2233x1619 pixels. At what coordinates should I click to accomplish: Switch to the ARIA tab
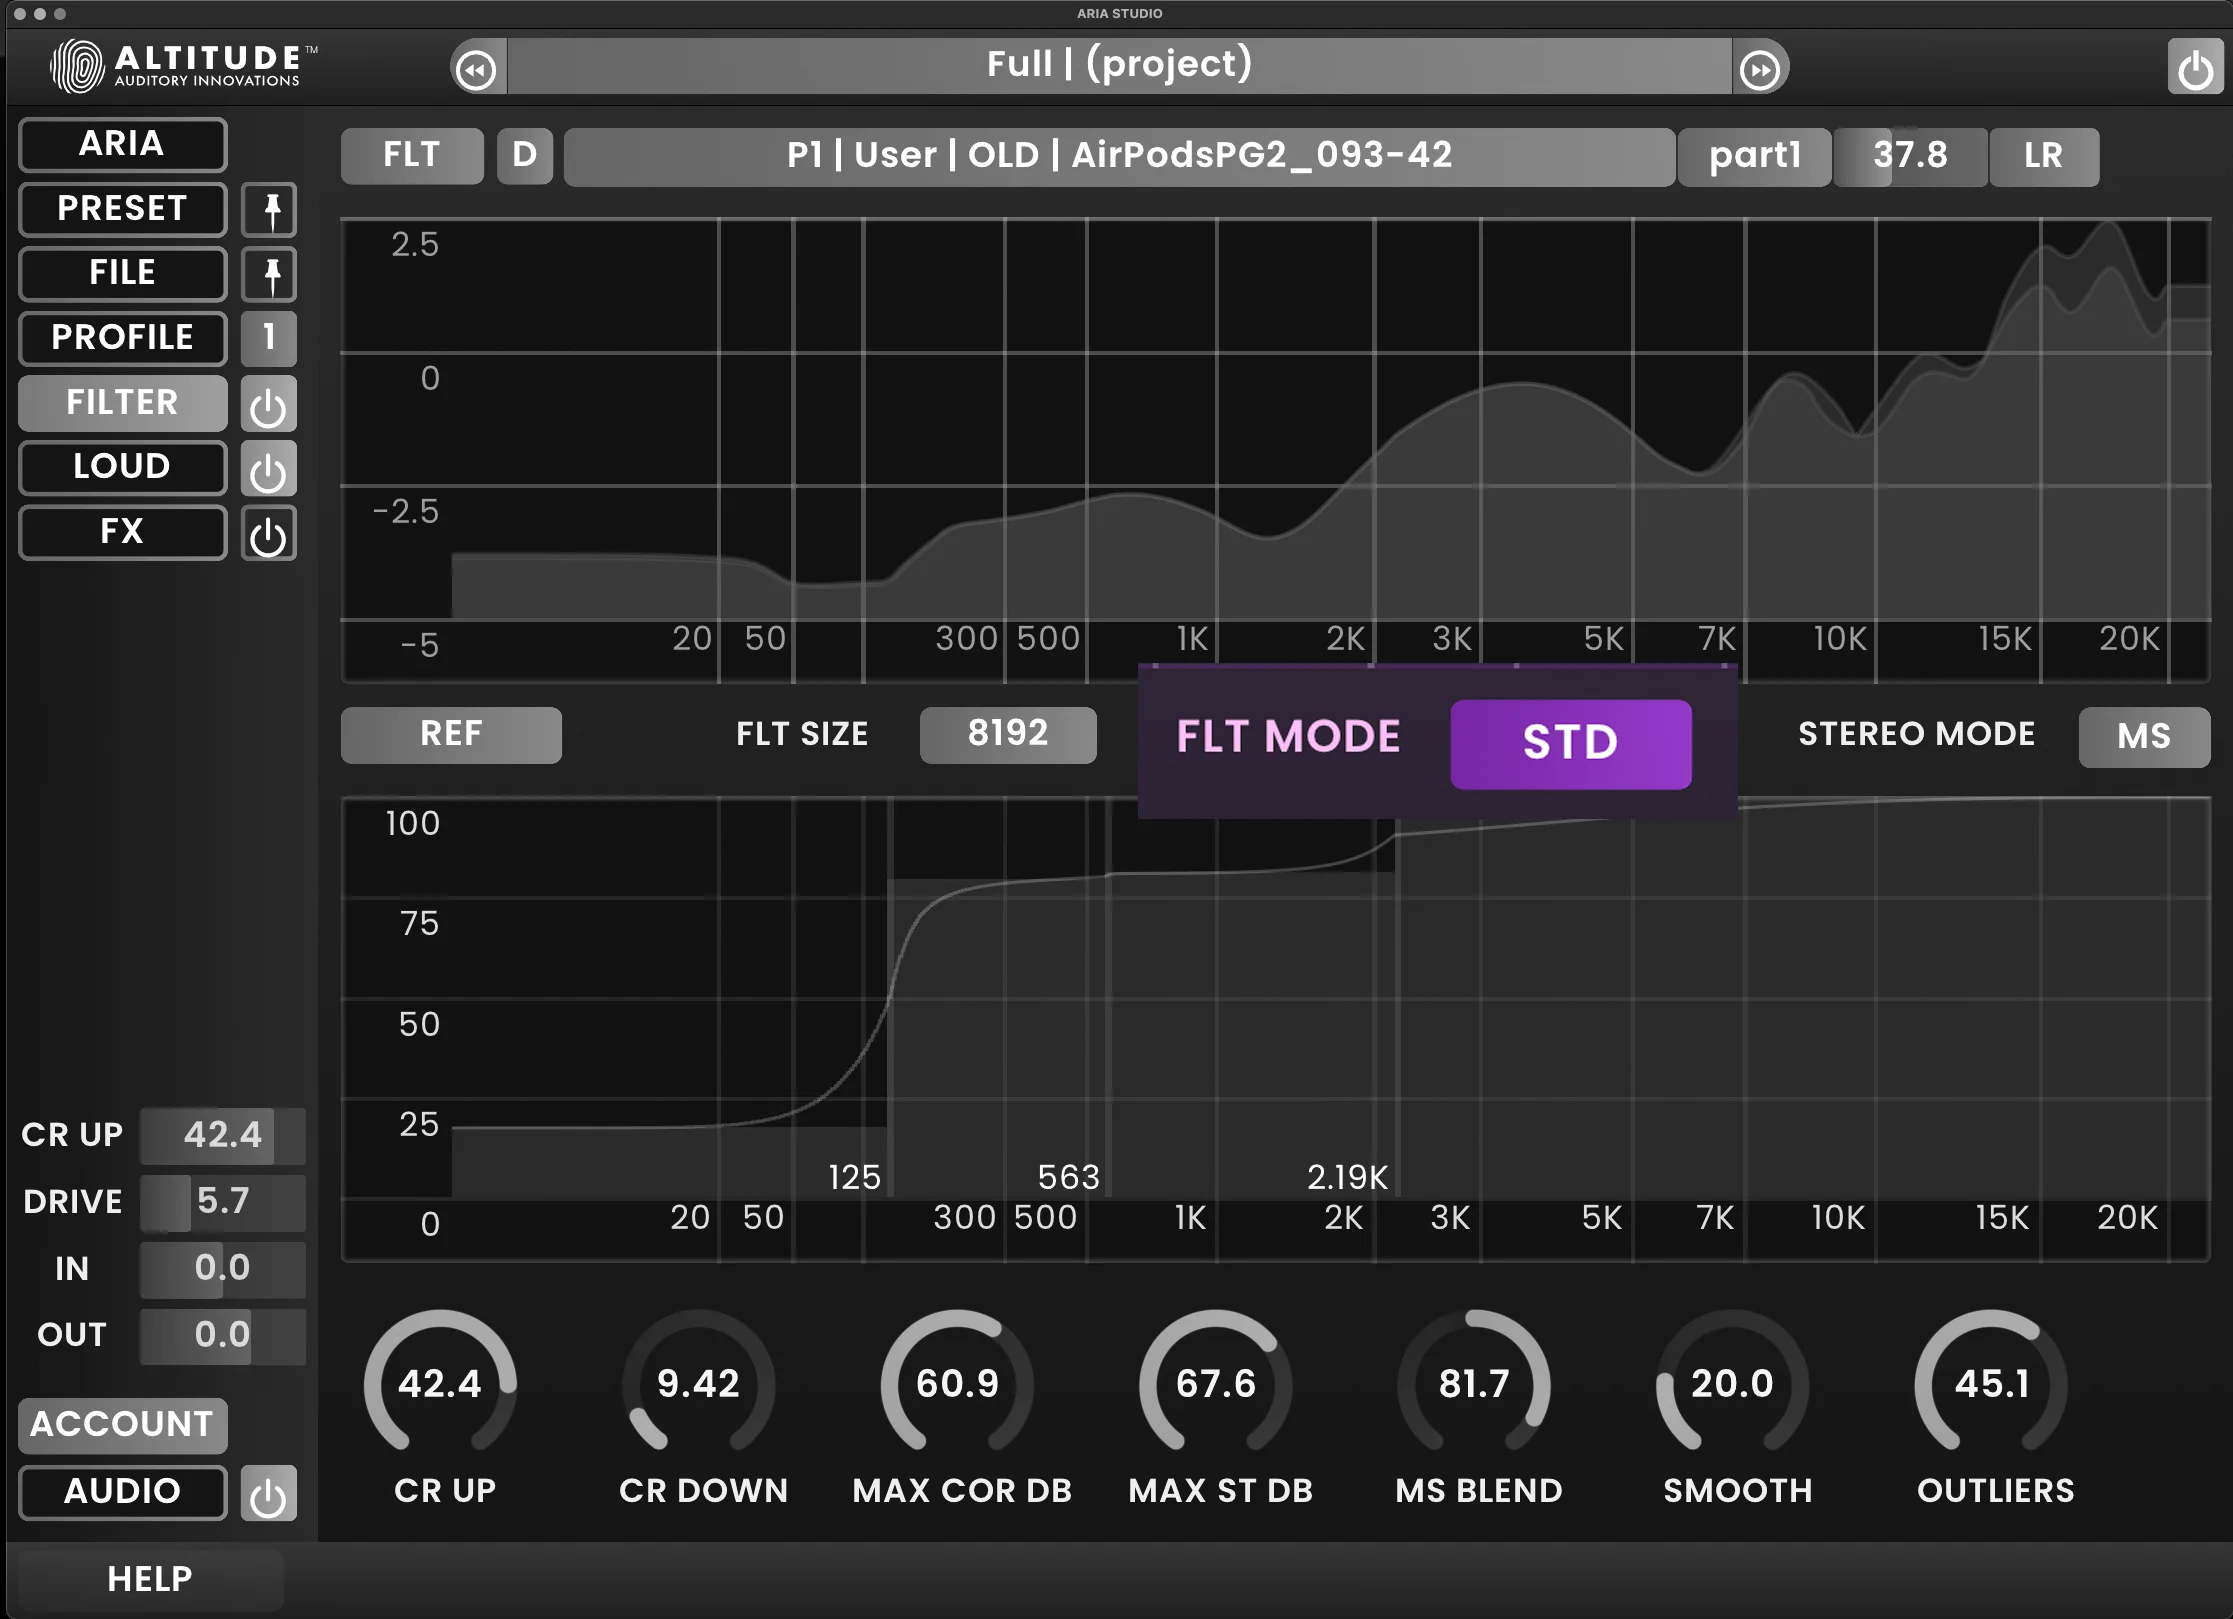(122, 144)
